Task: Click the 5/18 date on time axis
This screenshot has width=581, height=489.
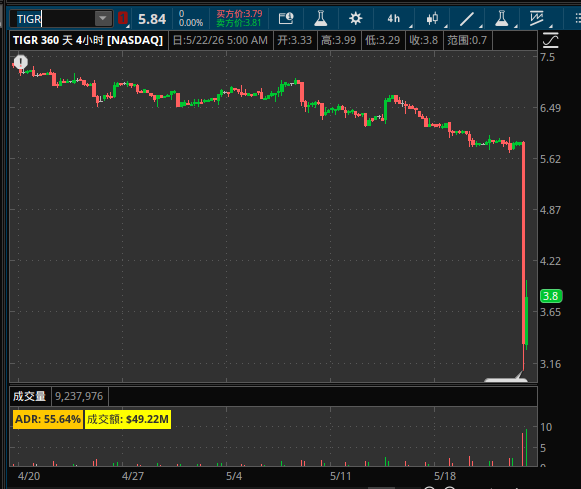Action: [445, 476]
